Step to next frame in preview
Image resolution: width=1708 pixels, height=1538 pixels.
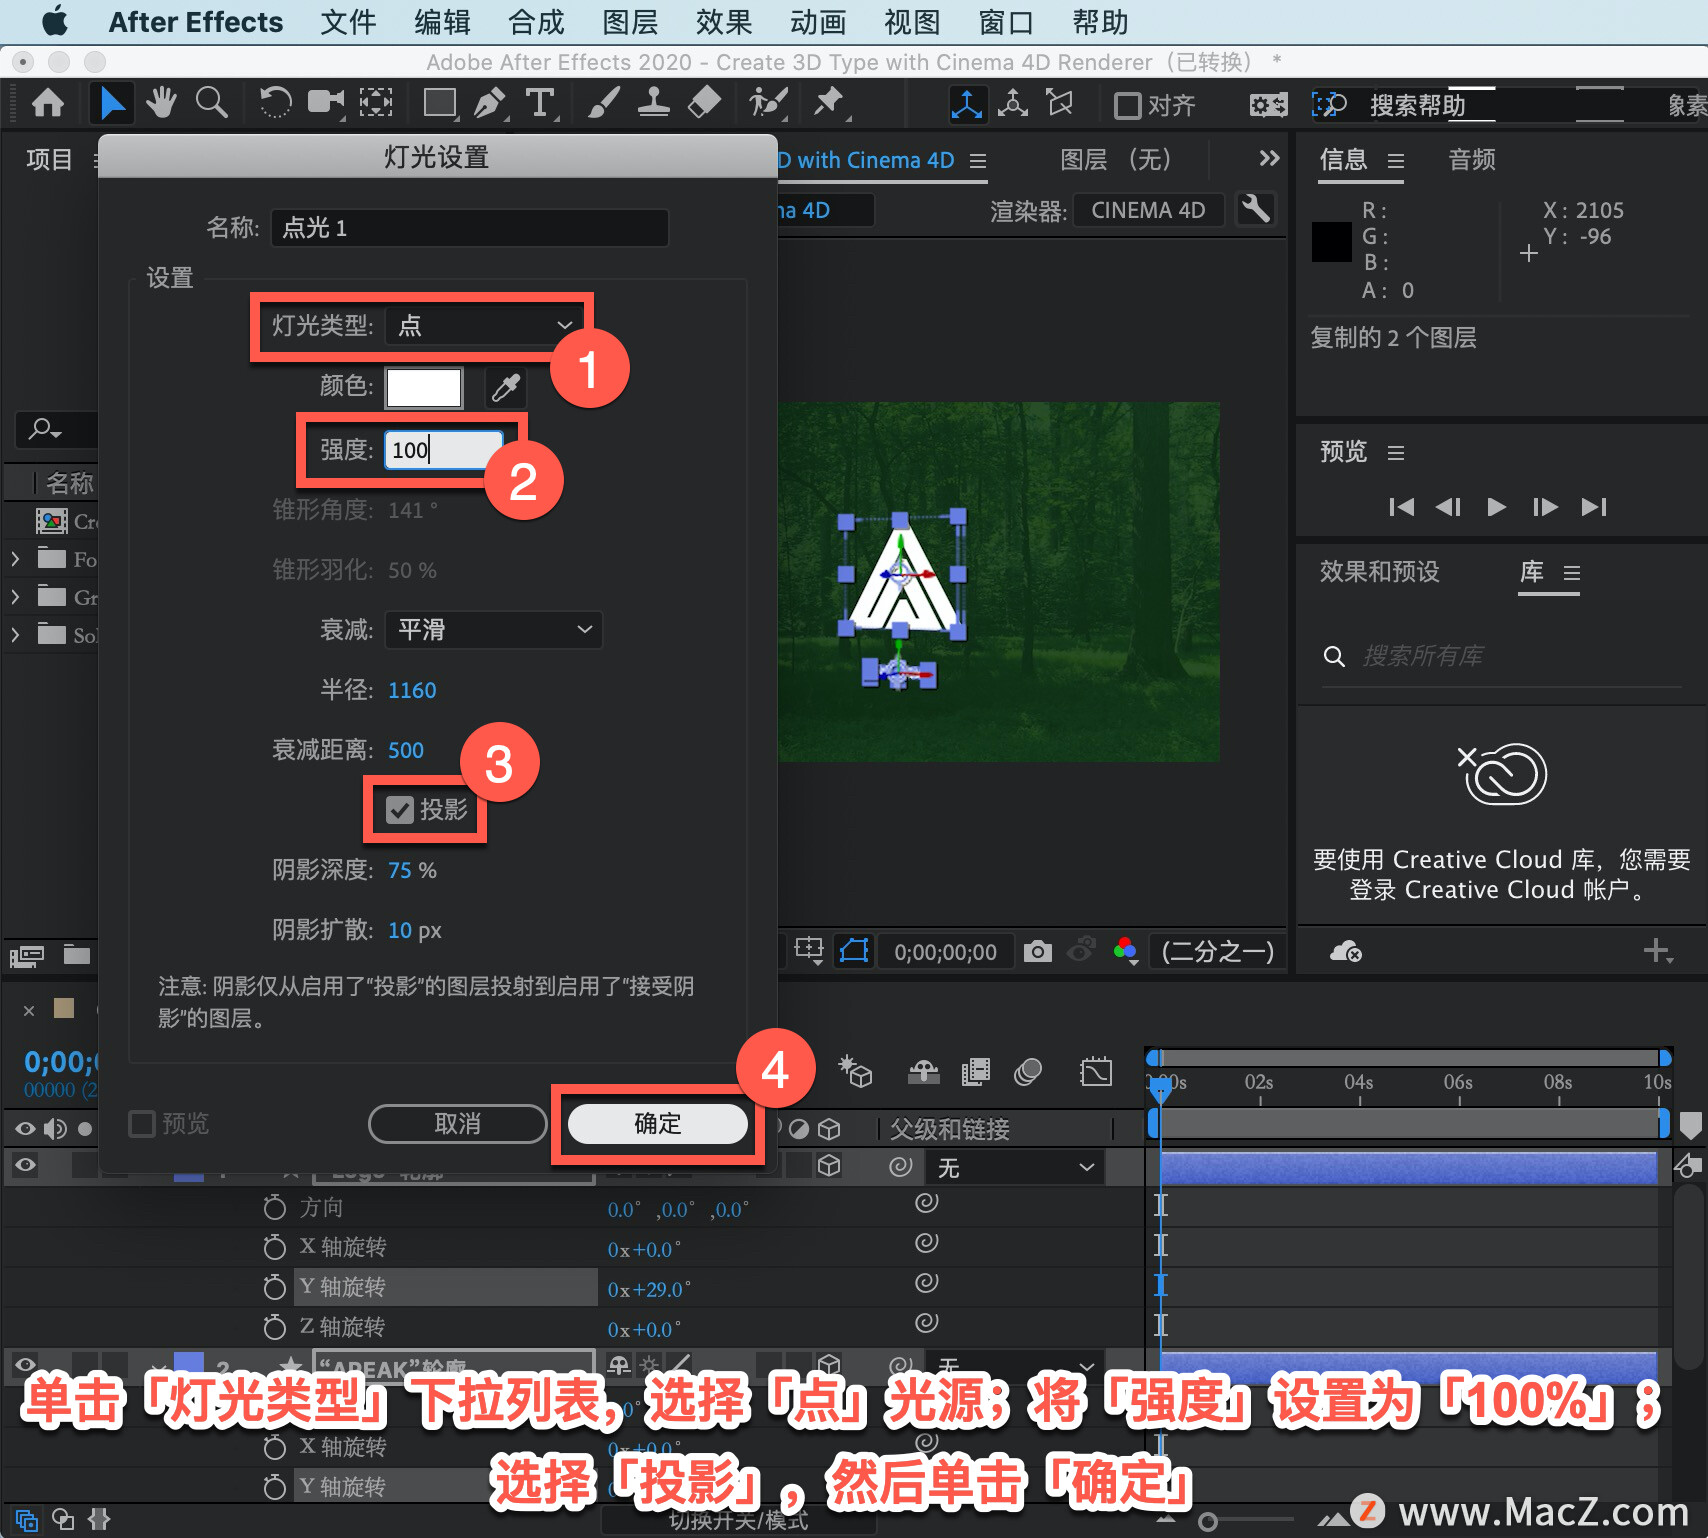[1545, 507]
